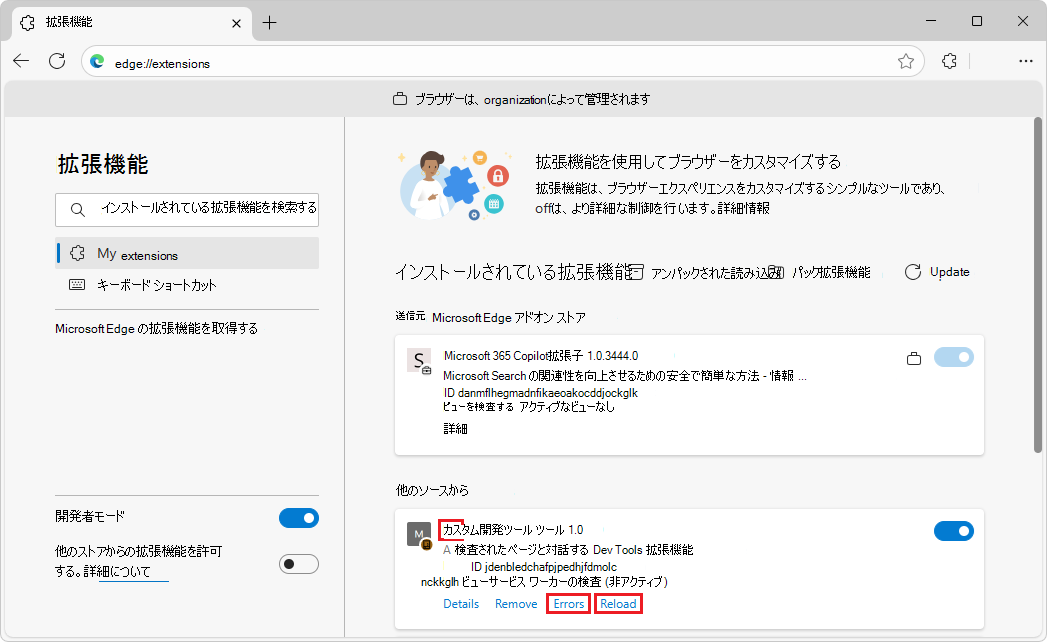1047x642 pixels.
Task: Focus the installed extensions search field
Action: click(x=187, y=210)
